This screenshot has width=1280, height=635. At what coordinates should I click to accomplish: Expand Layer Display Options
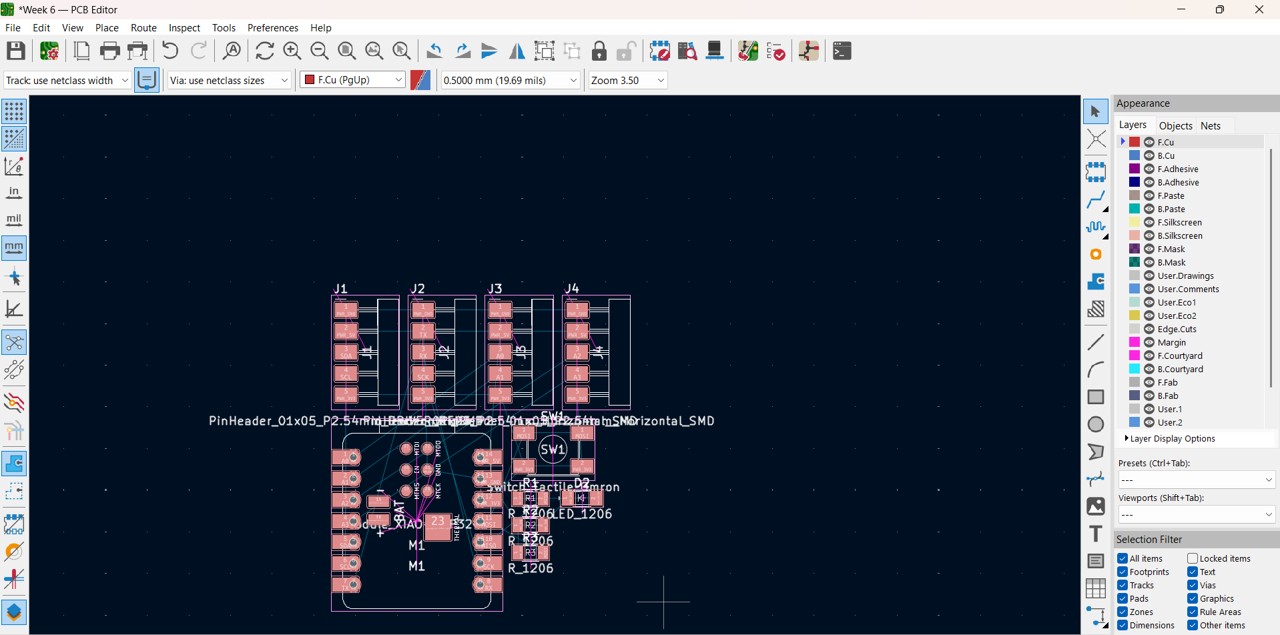point(1170,439)
